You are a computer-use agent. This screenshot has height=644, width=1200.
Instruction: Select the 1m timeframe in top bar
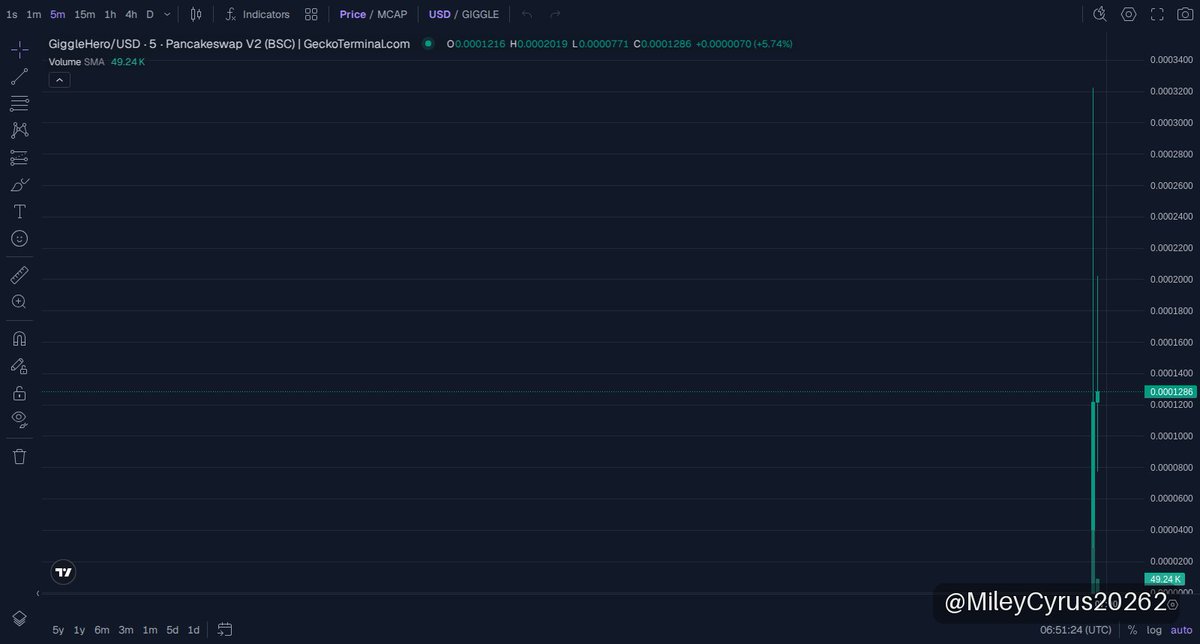click(34, 14)
